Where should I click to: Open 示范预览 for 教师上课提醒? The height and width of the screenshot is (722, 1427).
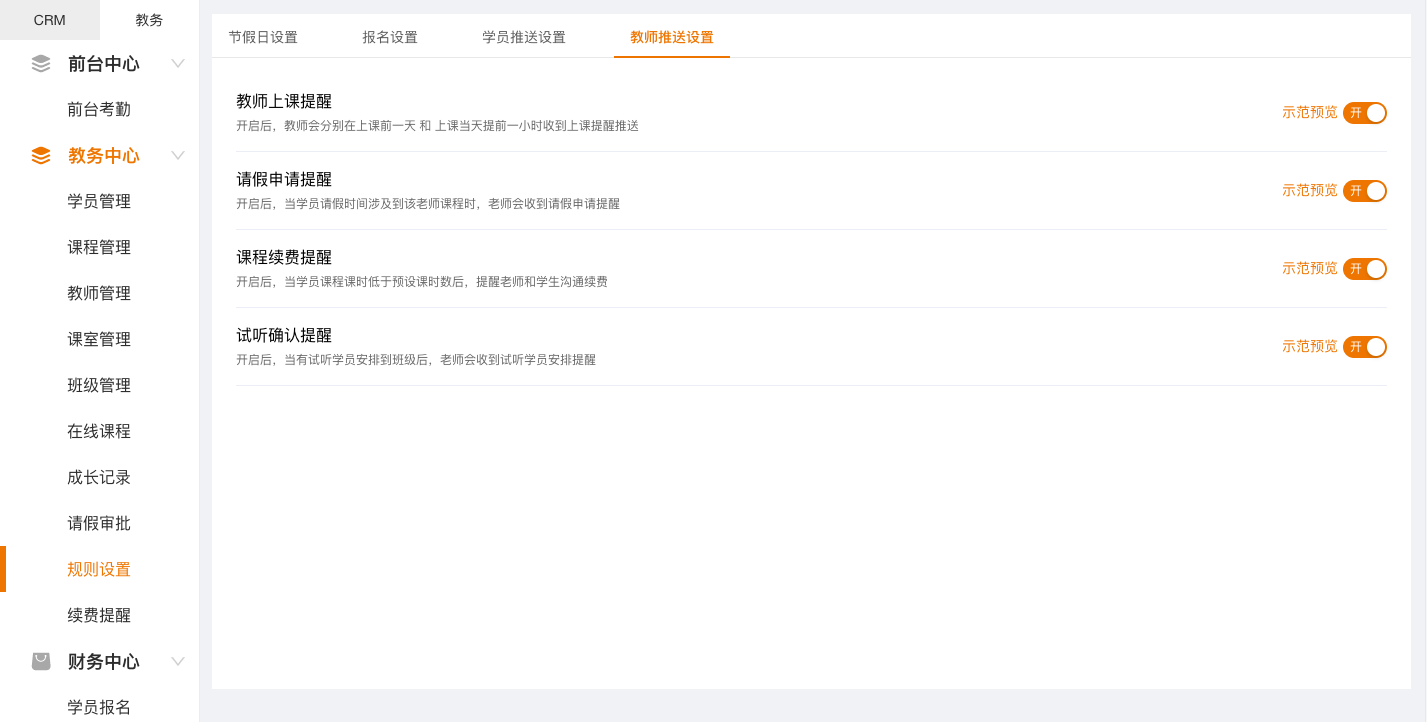(x=1309, y=112)
